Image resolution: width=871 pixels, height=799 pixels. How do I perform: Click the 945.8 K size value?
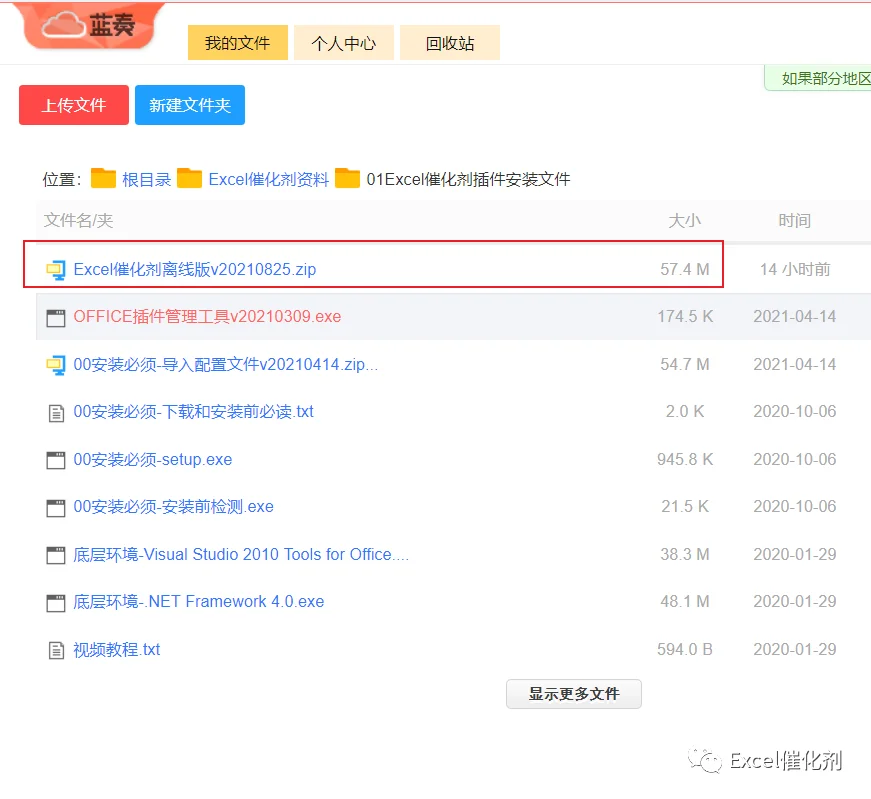pyautogui.click(x=685, y=460)
